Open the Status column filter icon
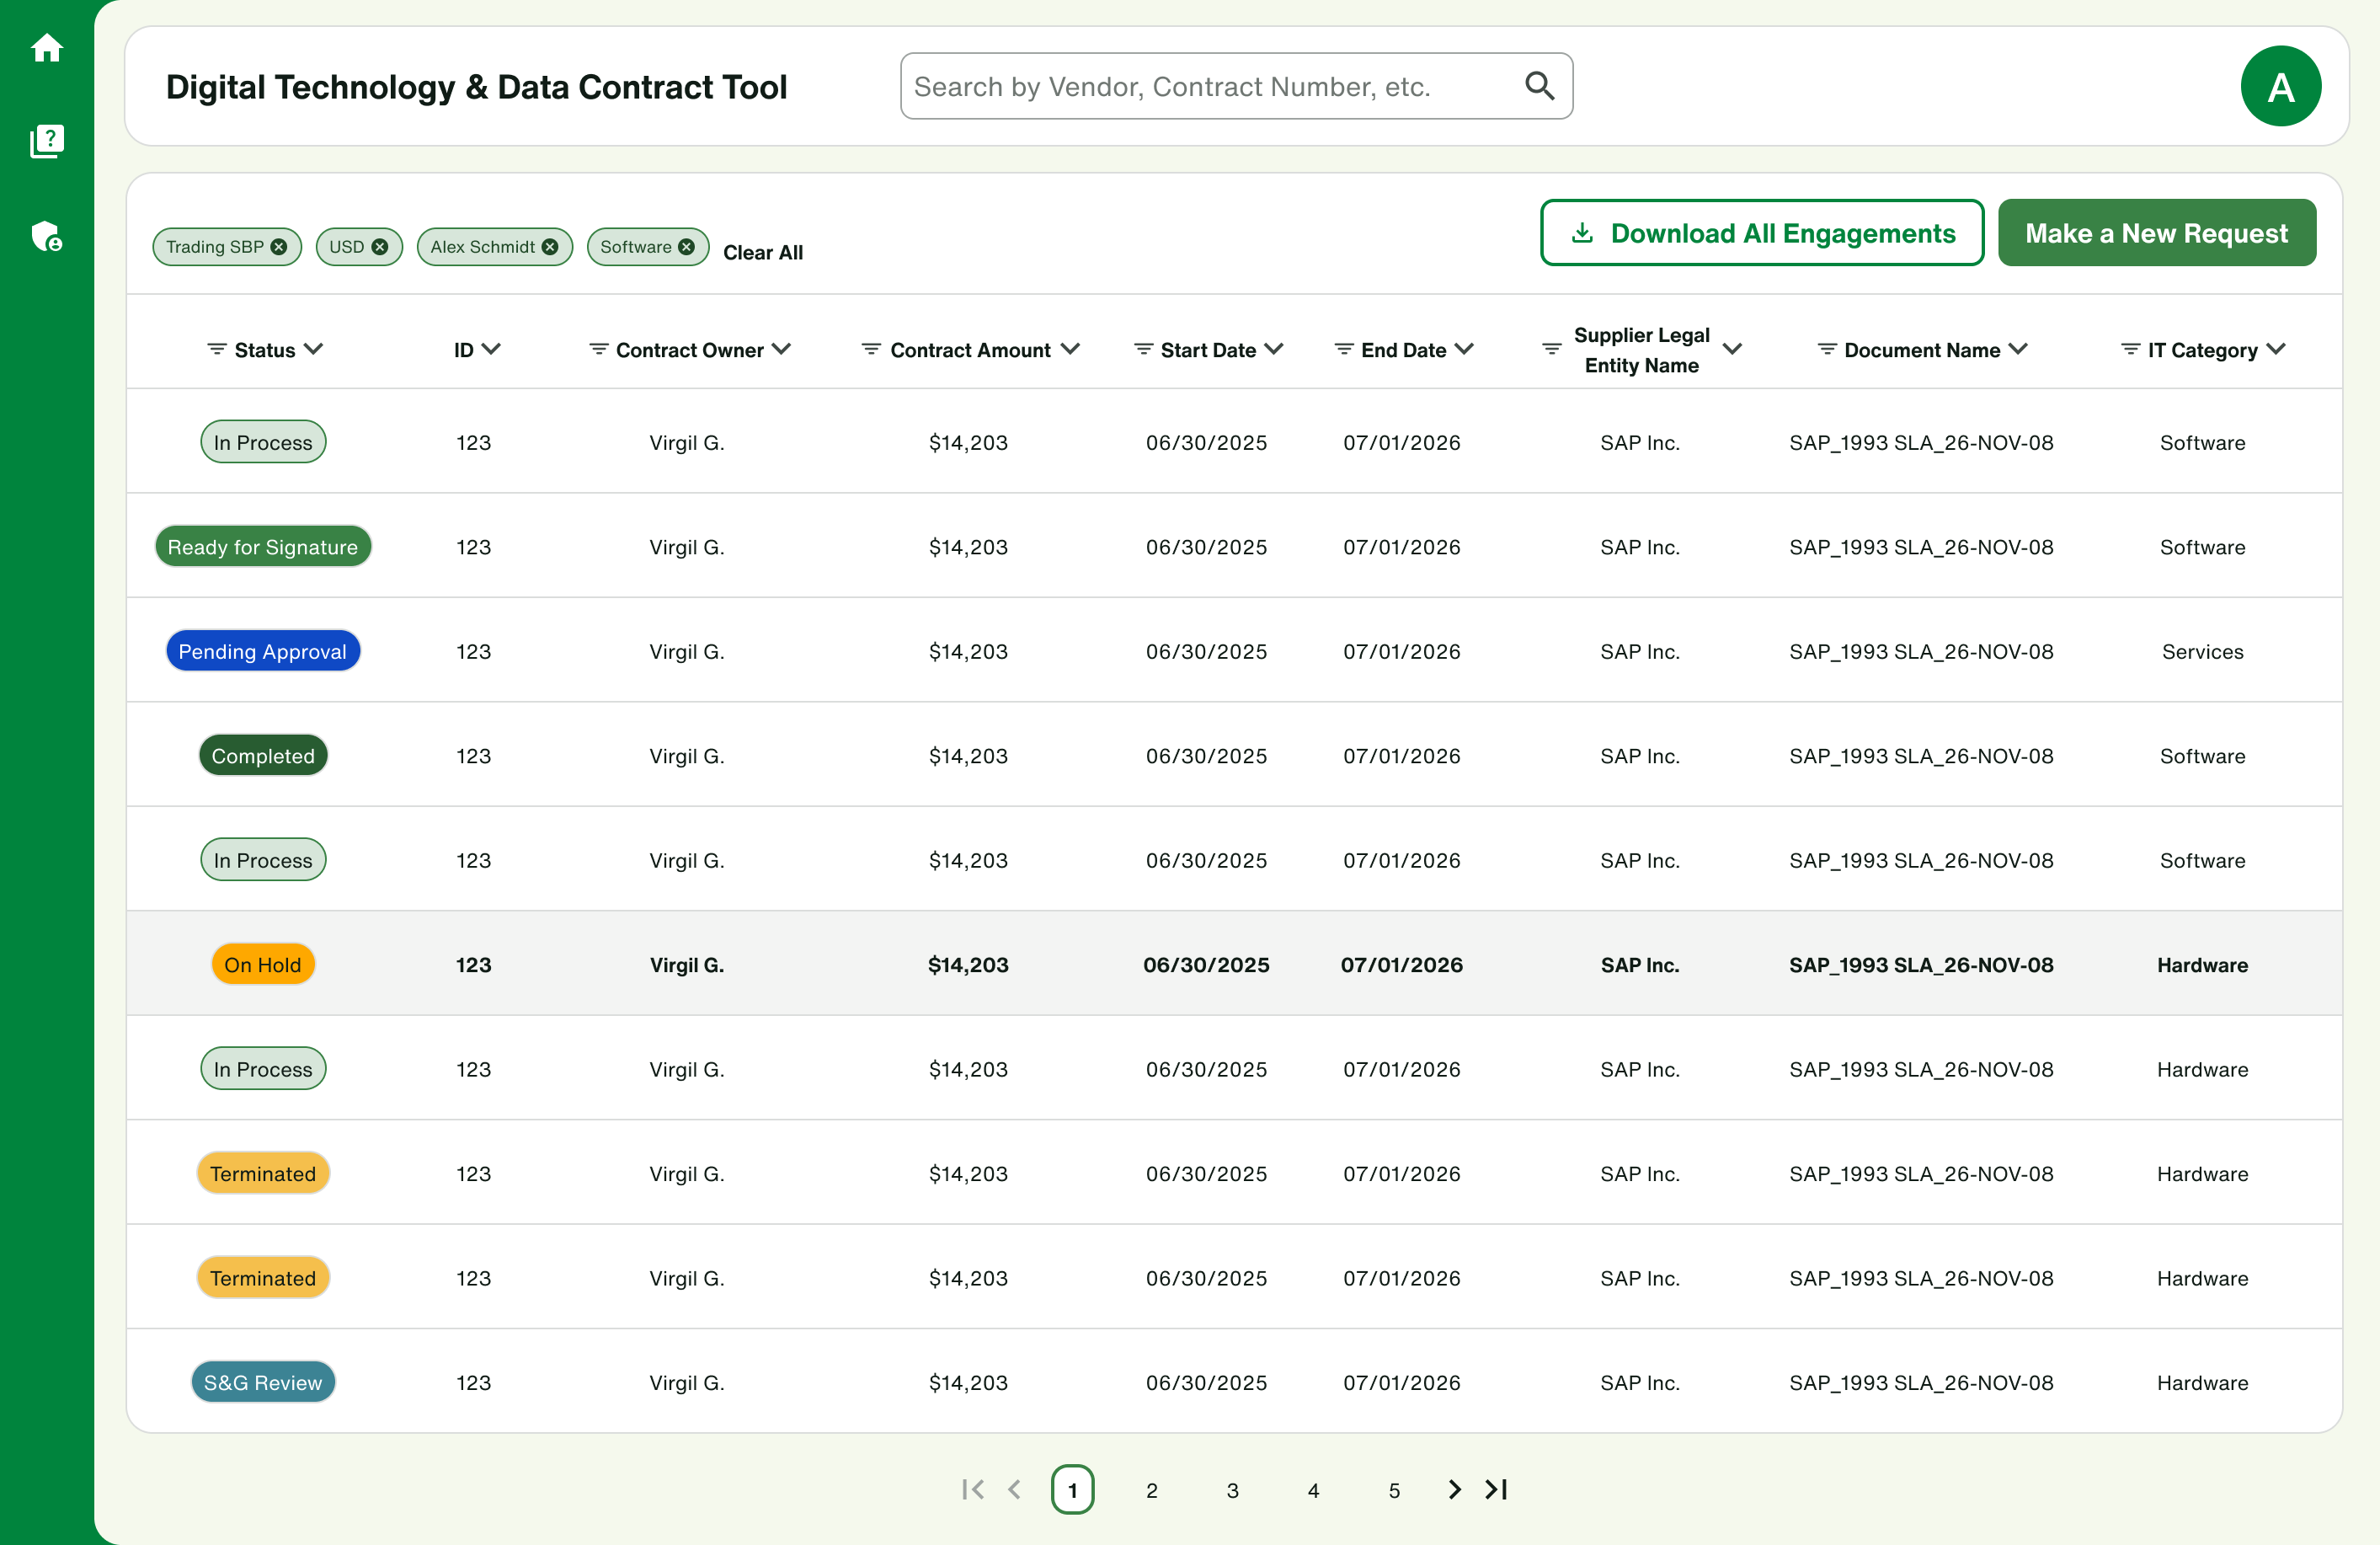2380x1545 pixels. click(216, 349)
